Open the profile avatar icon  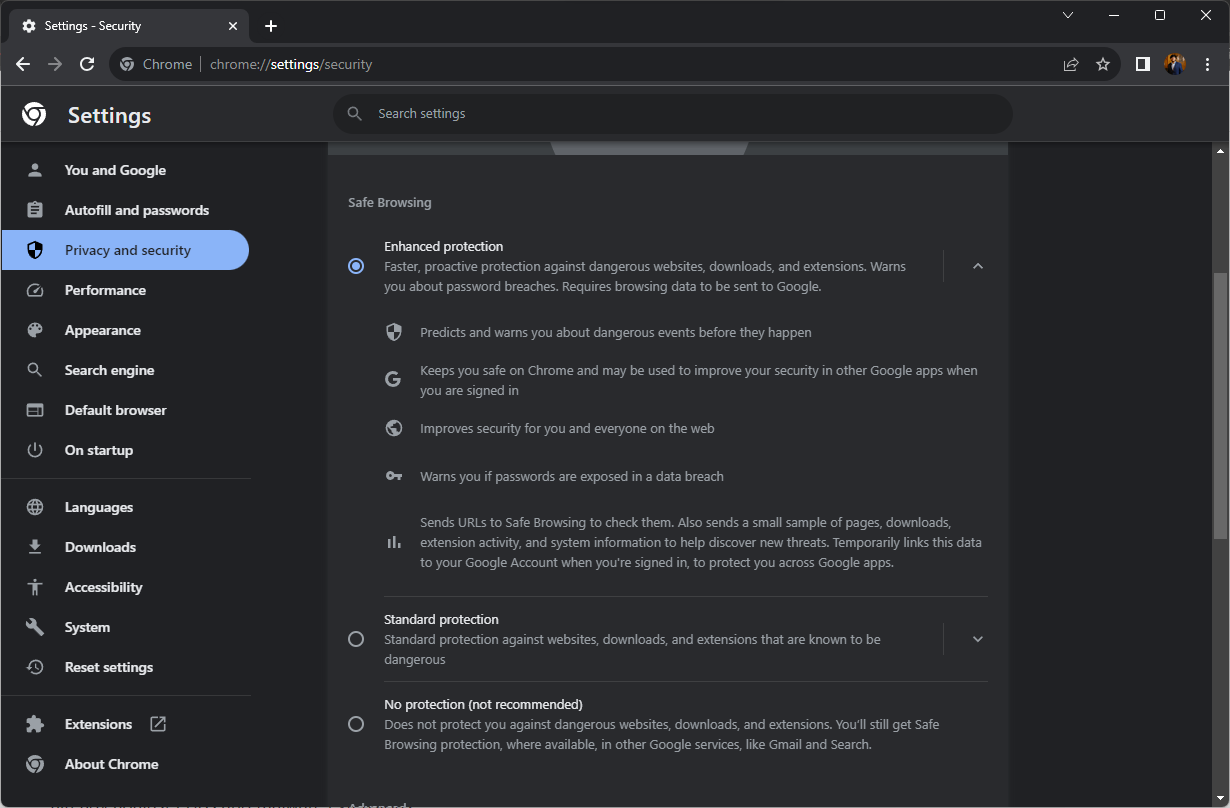point(1175,64)
